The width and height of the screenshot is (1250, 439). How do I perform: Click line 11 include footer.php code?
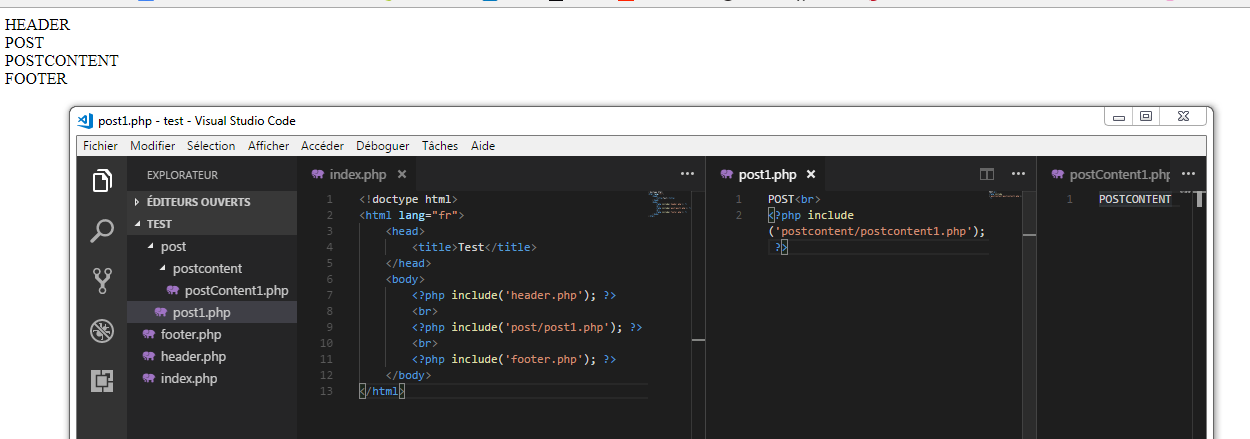(514, 359)
